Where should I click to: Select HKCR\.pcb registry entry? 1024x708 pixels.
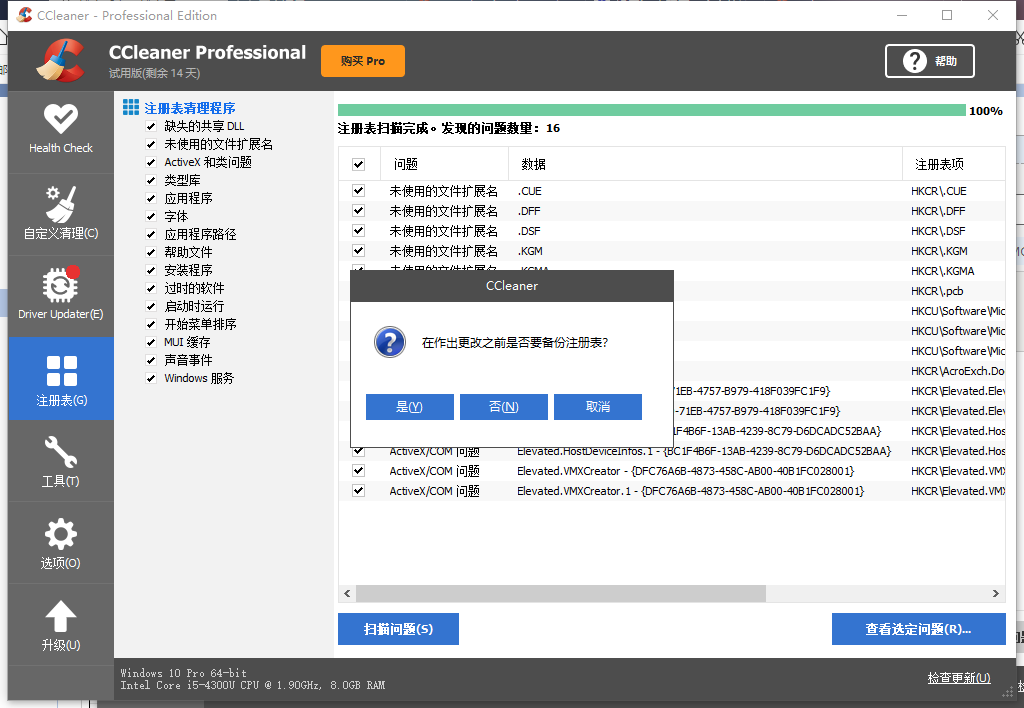pos(937,291)
